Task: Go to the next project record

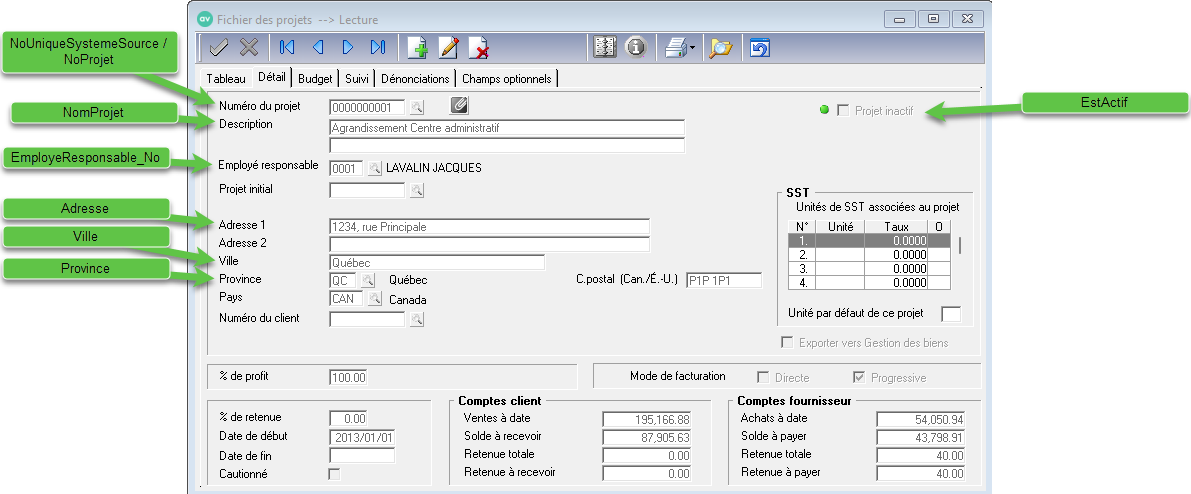Action: [348, 47]
